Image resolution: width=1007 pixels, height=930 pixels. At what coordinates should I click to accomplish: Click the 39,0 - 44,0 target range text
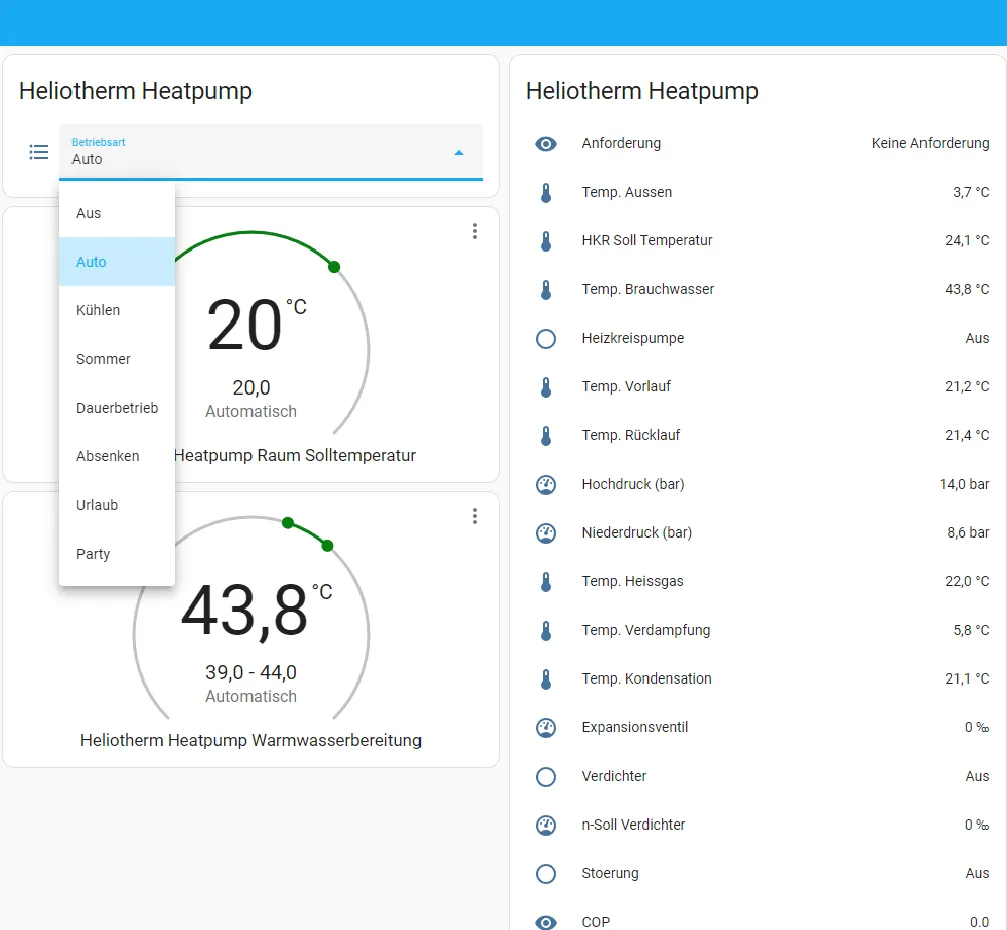(250, 672)
